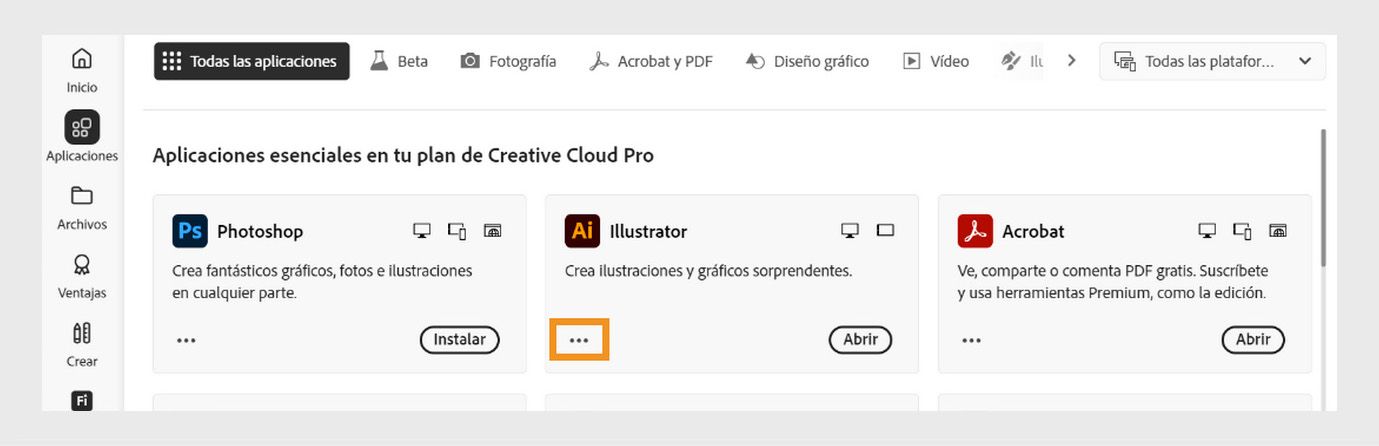
Task: Click Illustrator's tablet platform icon
Action: pyautogui.click(x=885, y=231)
